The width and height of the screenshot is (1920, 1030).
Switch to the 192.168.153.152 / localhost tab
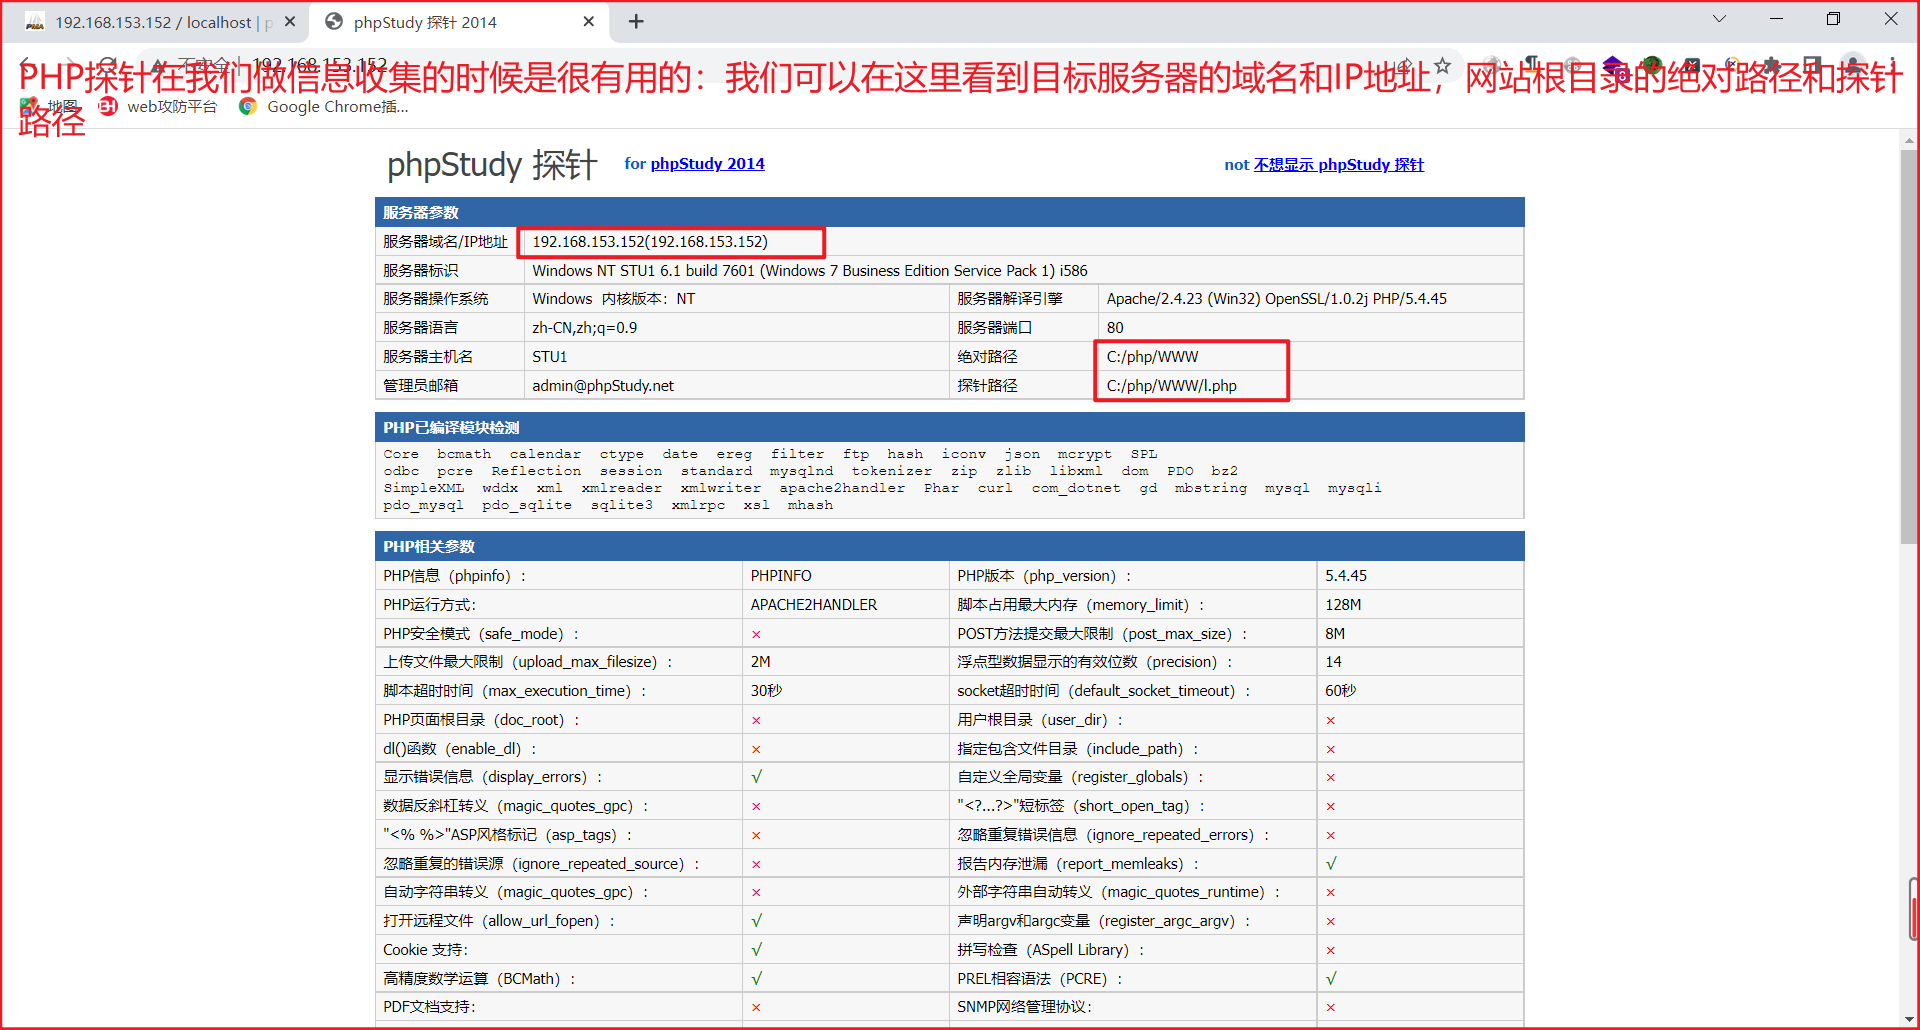[160, 22]
